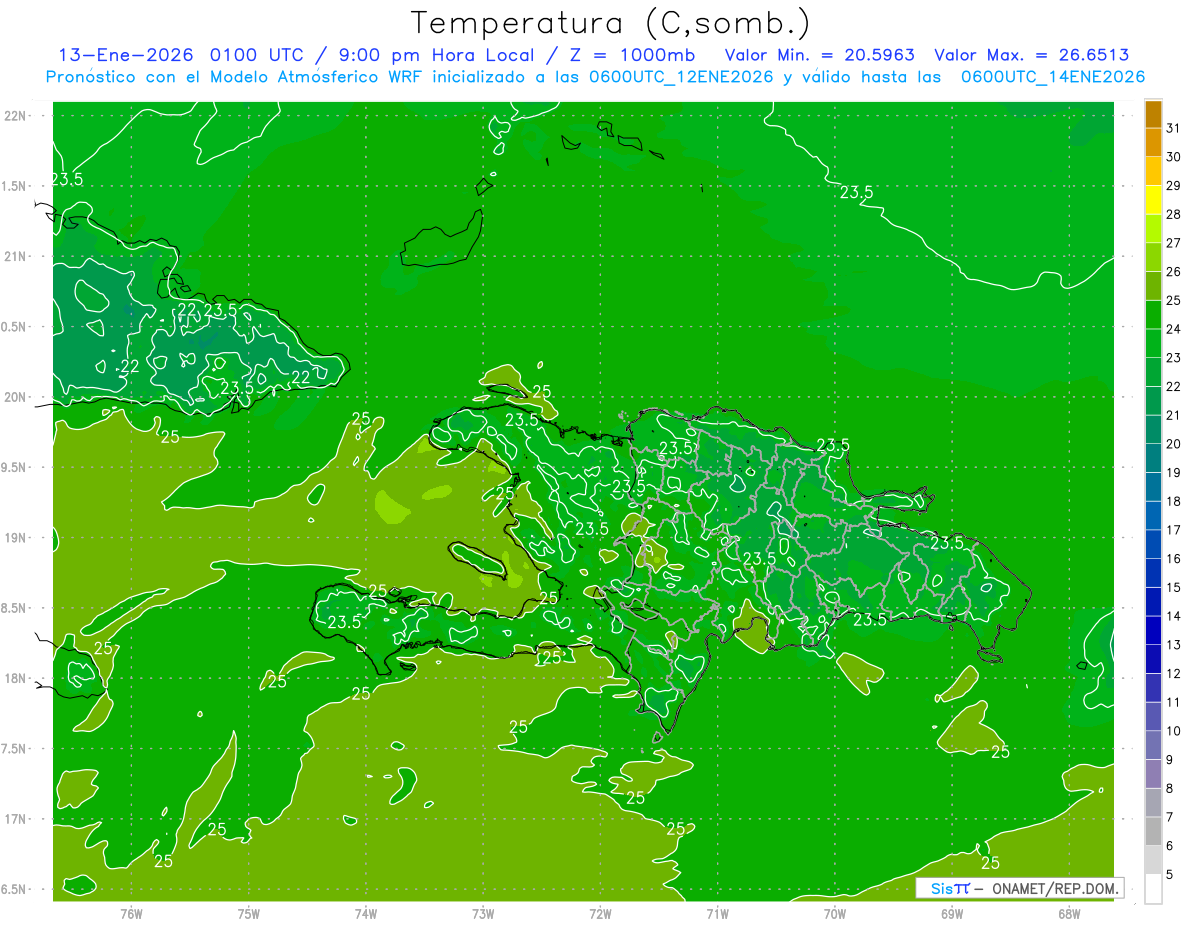Click the '76W' longitude axis label
1200x927 pixels.
pyautogui.click(x=131, y=913)
